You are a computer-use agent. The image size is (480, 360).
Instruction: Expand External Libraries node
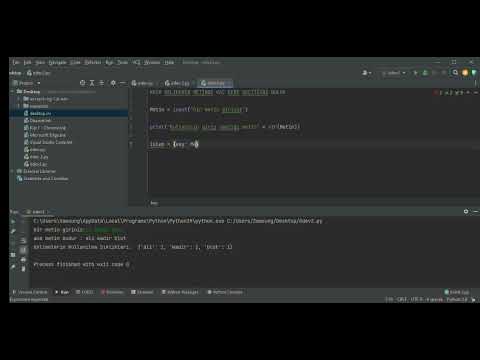[x=13, y=171]
